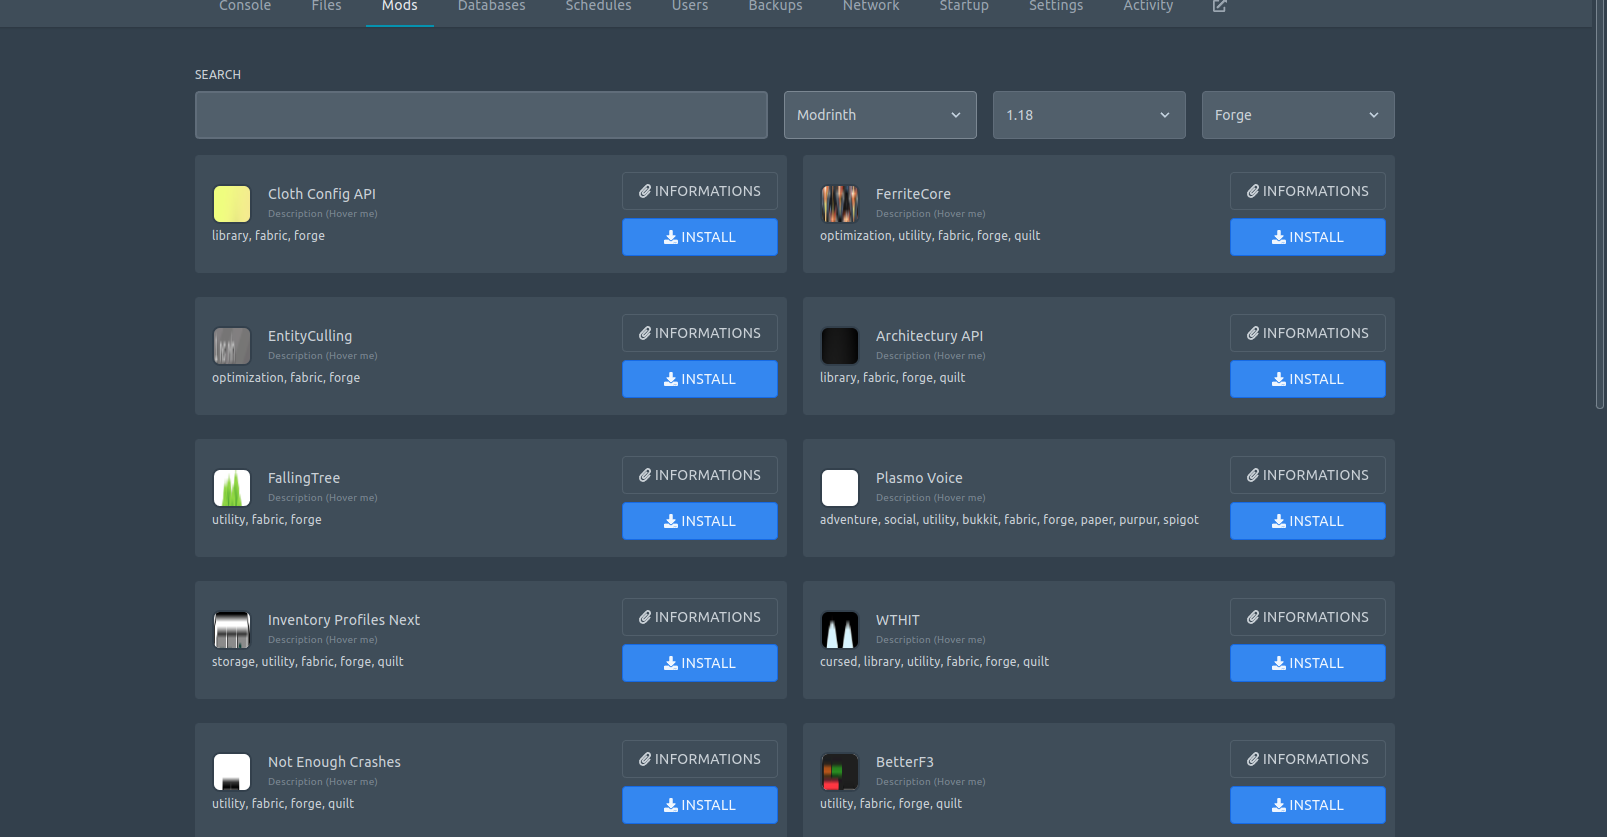Click the WTHIT mod title
Viewport: 1607px width, 837px height.
click(898, 620)
